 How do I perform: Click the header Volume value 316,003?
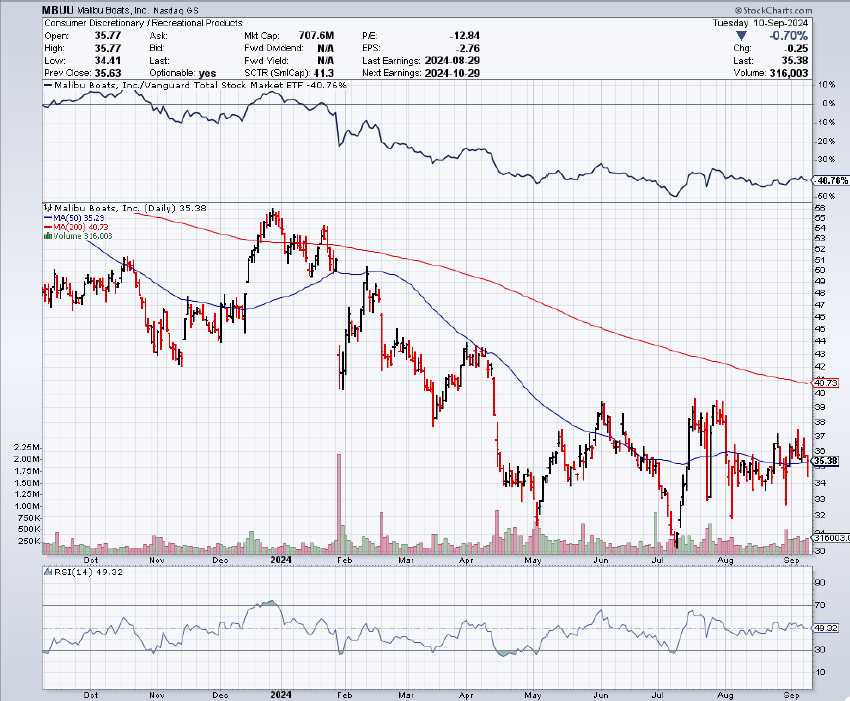pos(789,73)
